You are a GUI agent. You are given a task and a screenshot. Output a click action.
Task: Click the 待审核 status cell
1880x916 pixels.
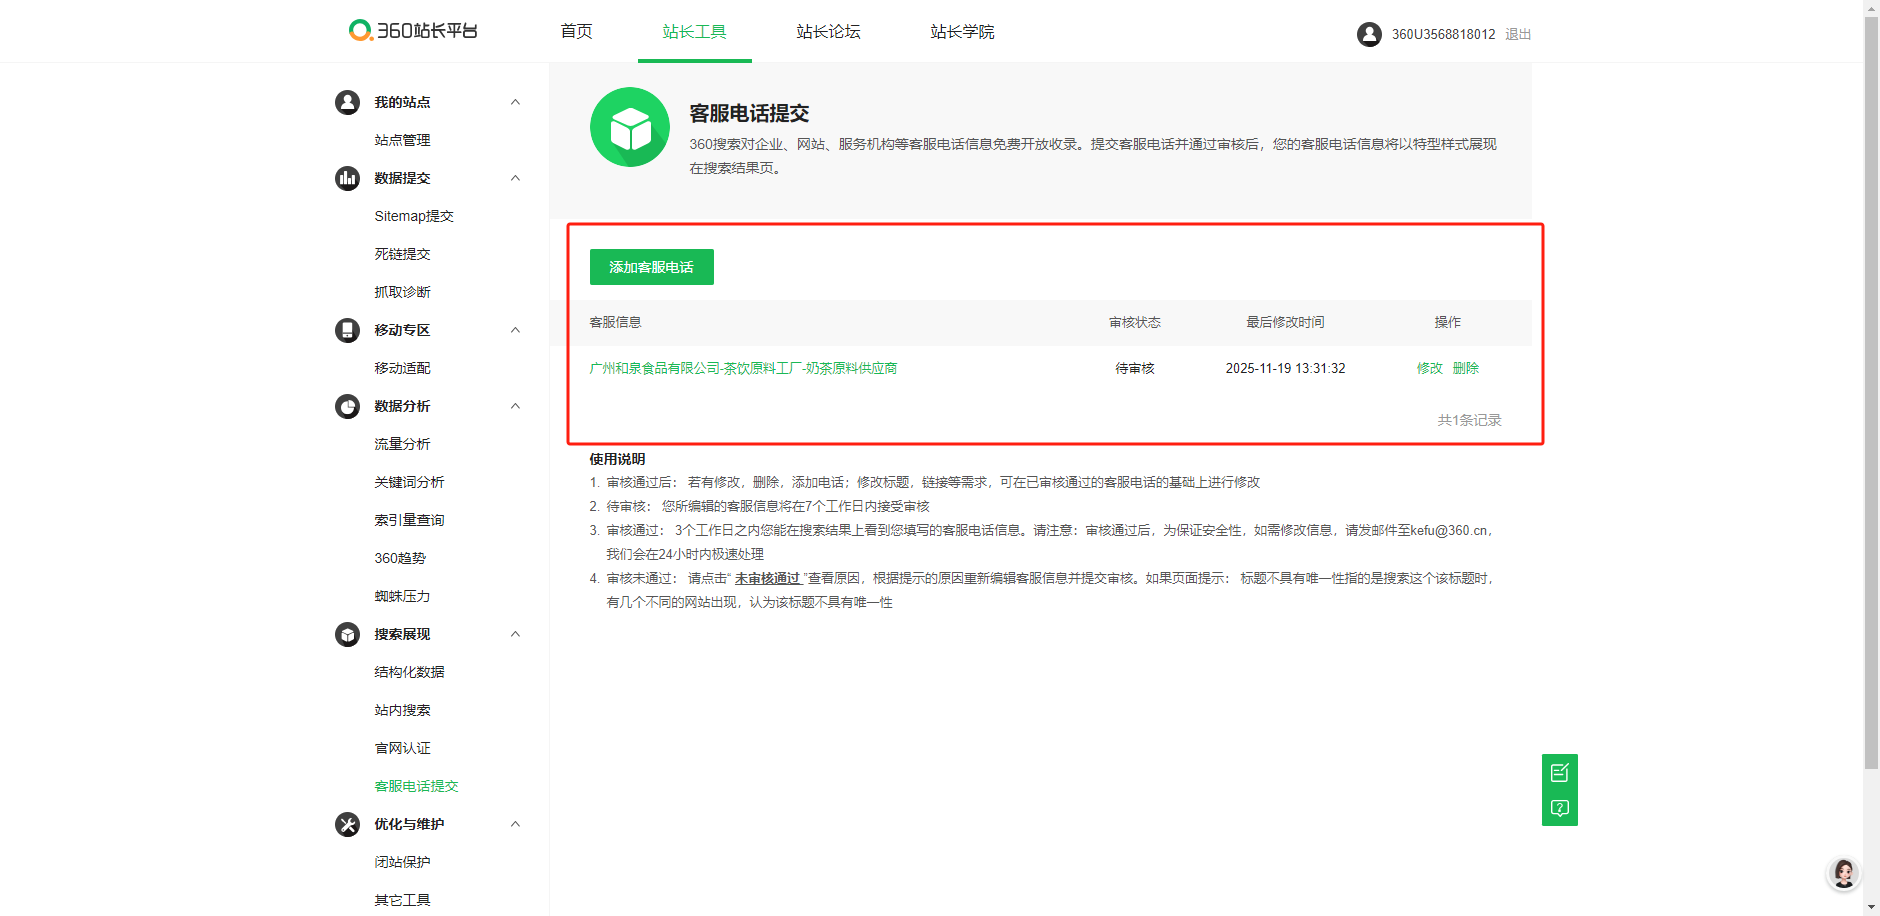tap(1135, 368)
